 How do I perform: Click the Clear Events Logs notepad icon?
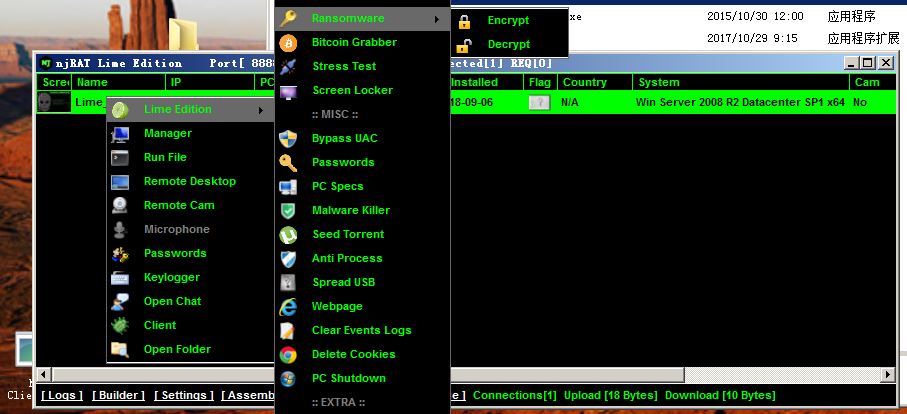tap(288, 331)
